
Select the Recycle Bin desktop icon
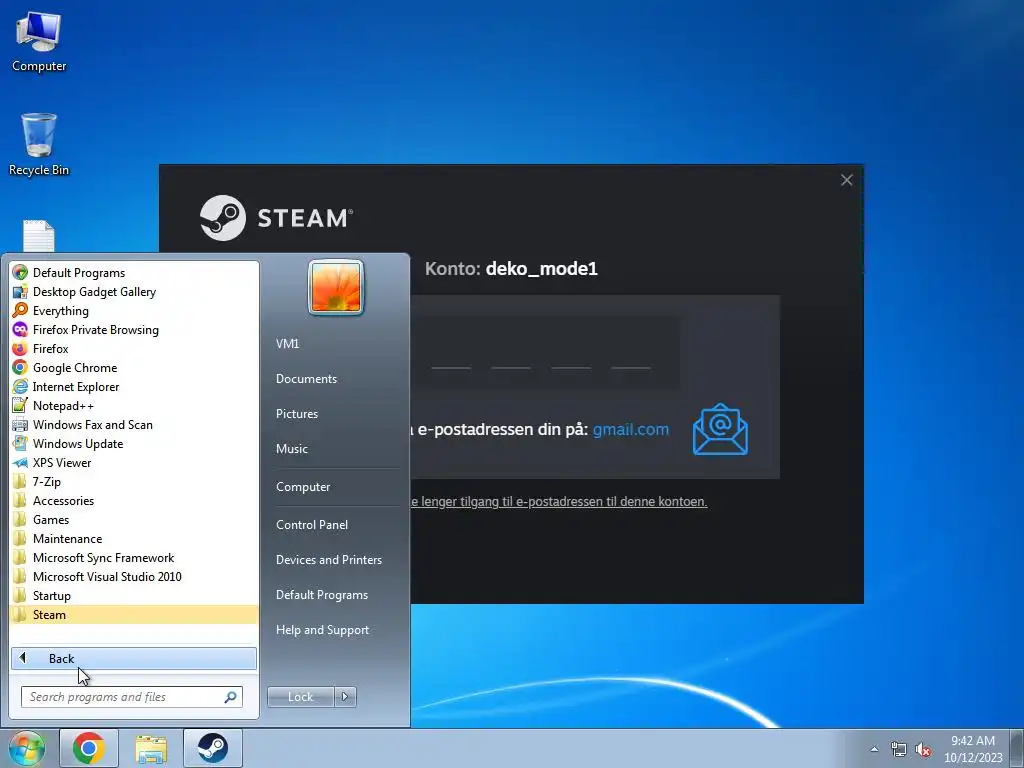coord(39,144)
